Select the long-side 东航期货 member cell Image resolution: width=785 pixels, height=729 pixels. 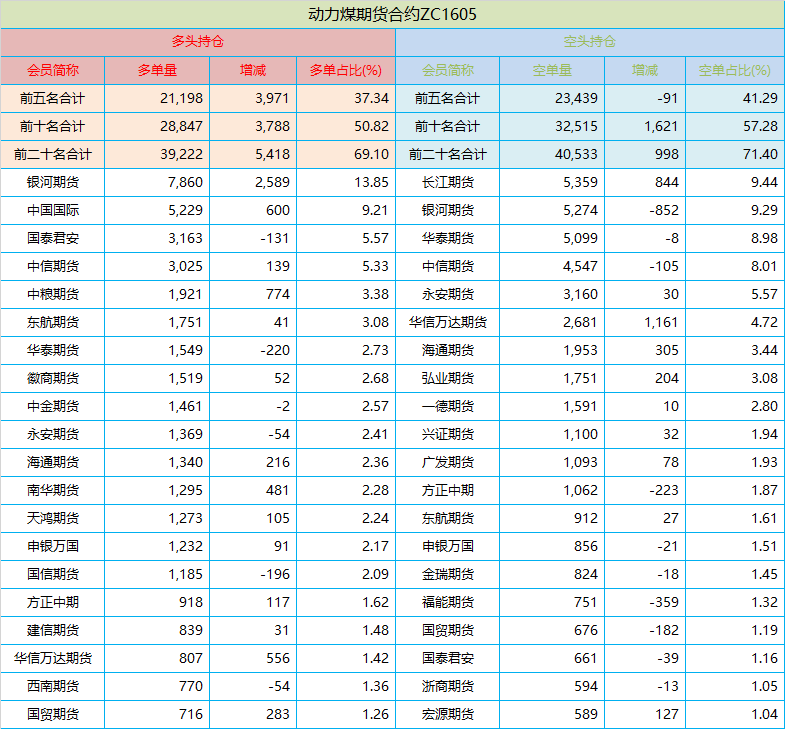[53, 322]
